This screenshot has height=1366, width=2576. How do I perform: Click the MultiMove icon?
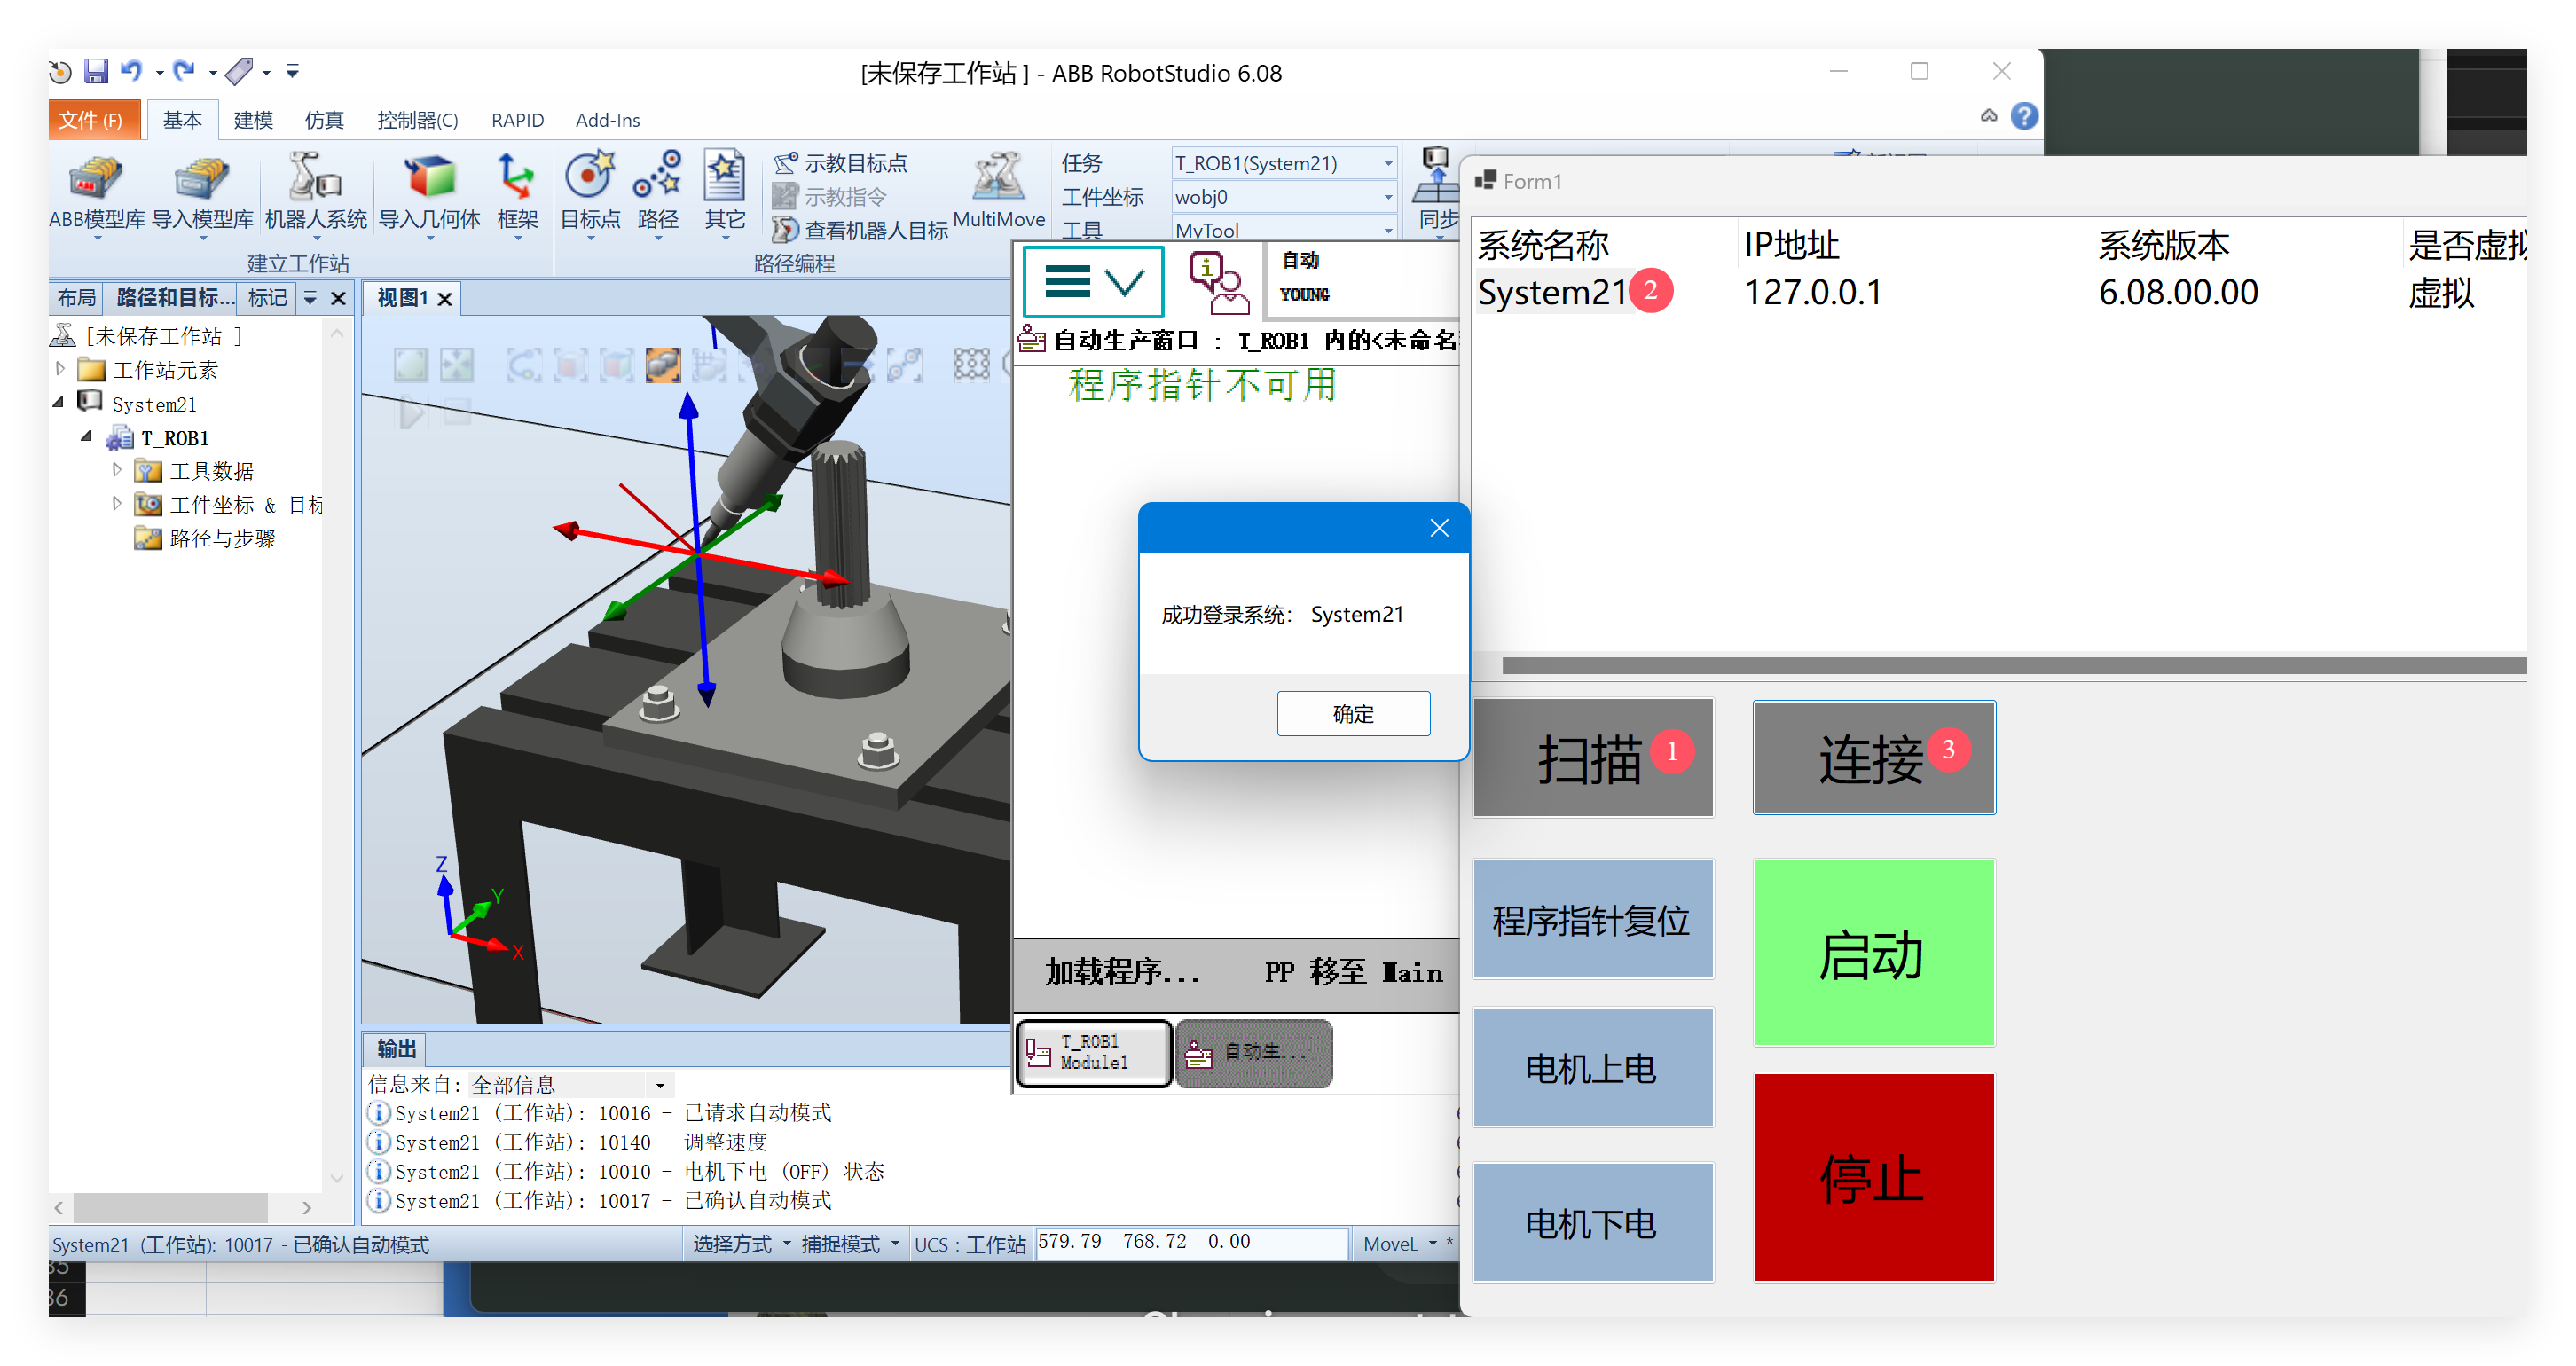tap(998, 190)
